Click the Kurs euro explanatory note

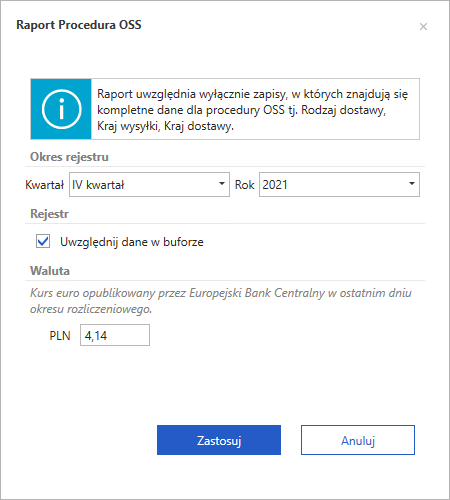221,301
